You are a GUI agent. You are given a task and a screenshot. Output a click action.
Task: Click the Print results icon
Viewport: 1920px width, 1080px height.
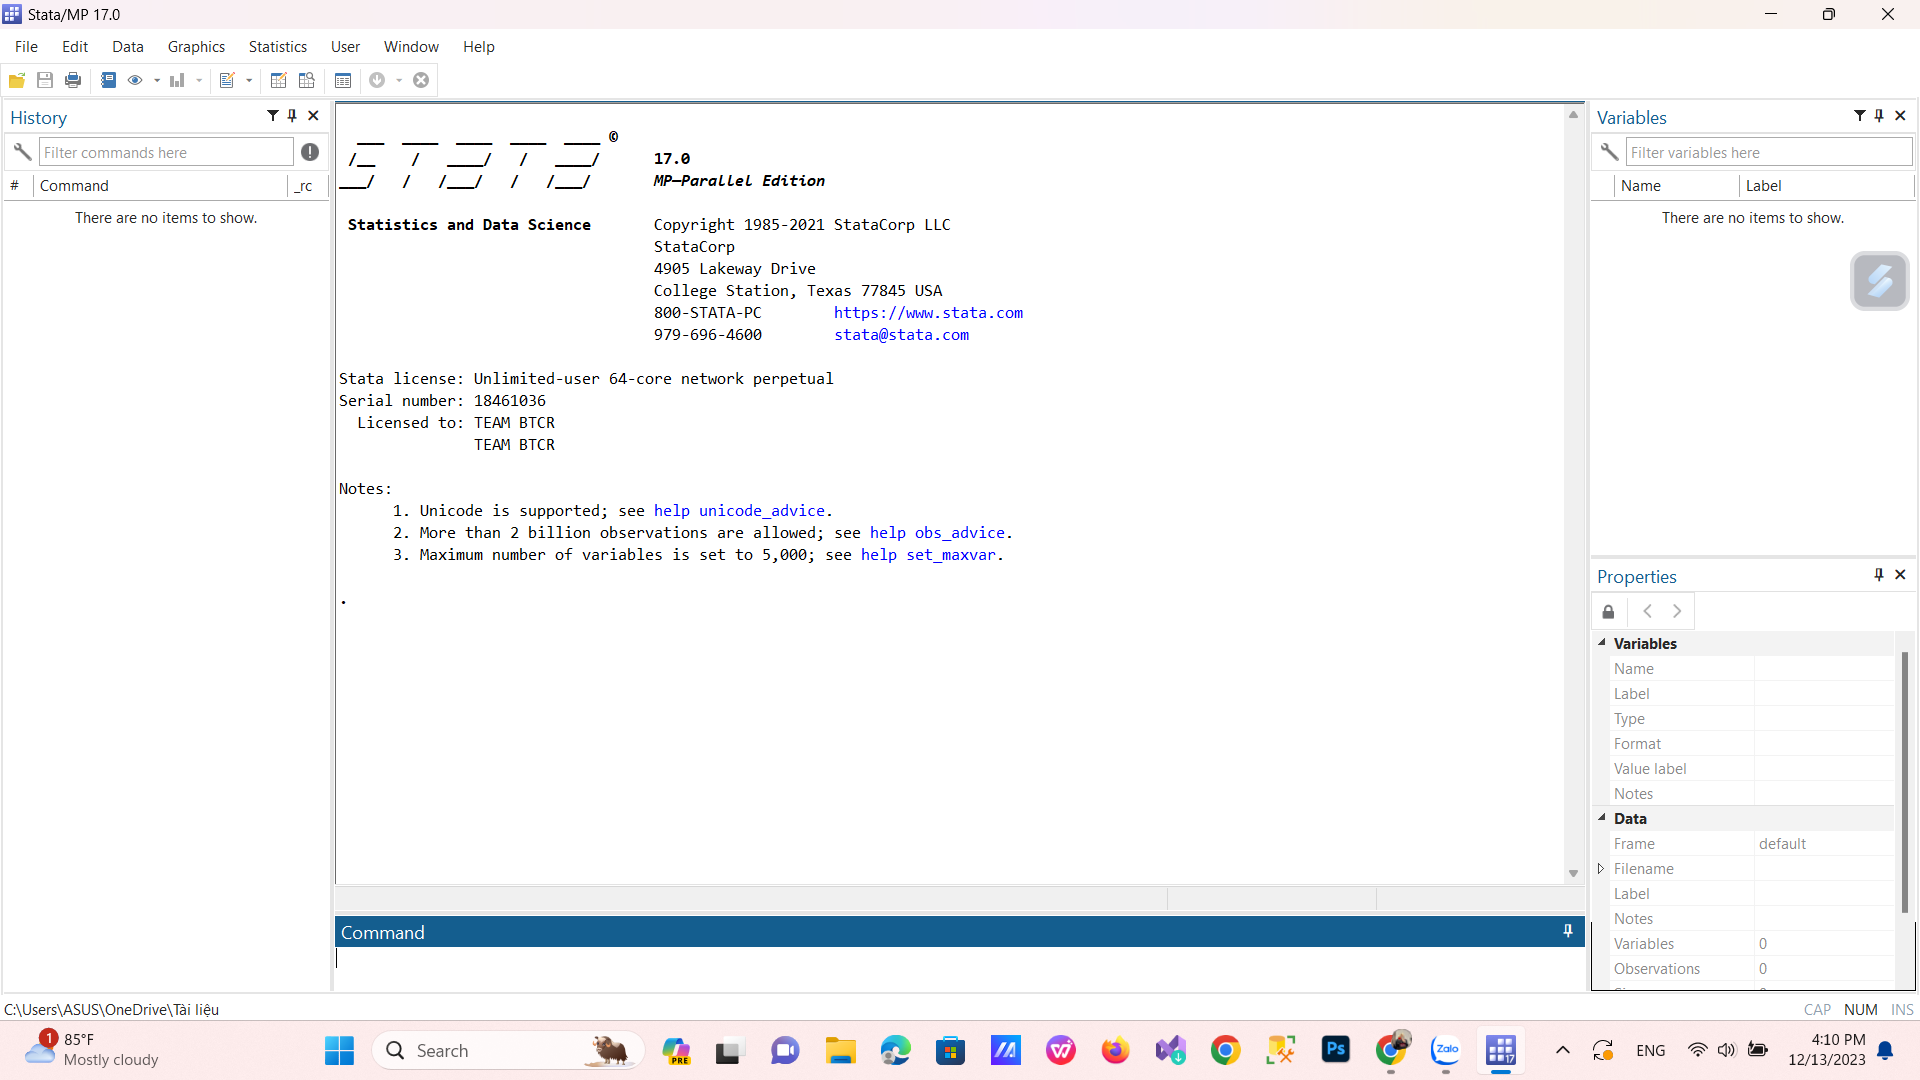[x=73, y=80]
